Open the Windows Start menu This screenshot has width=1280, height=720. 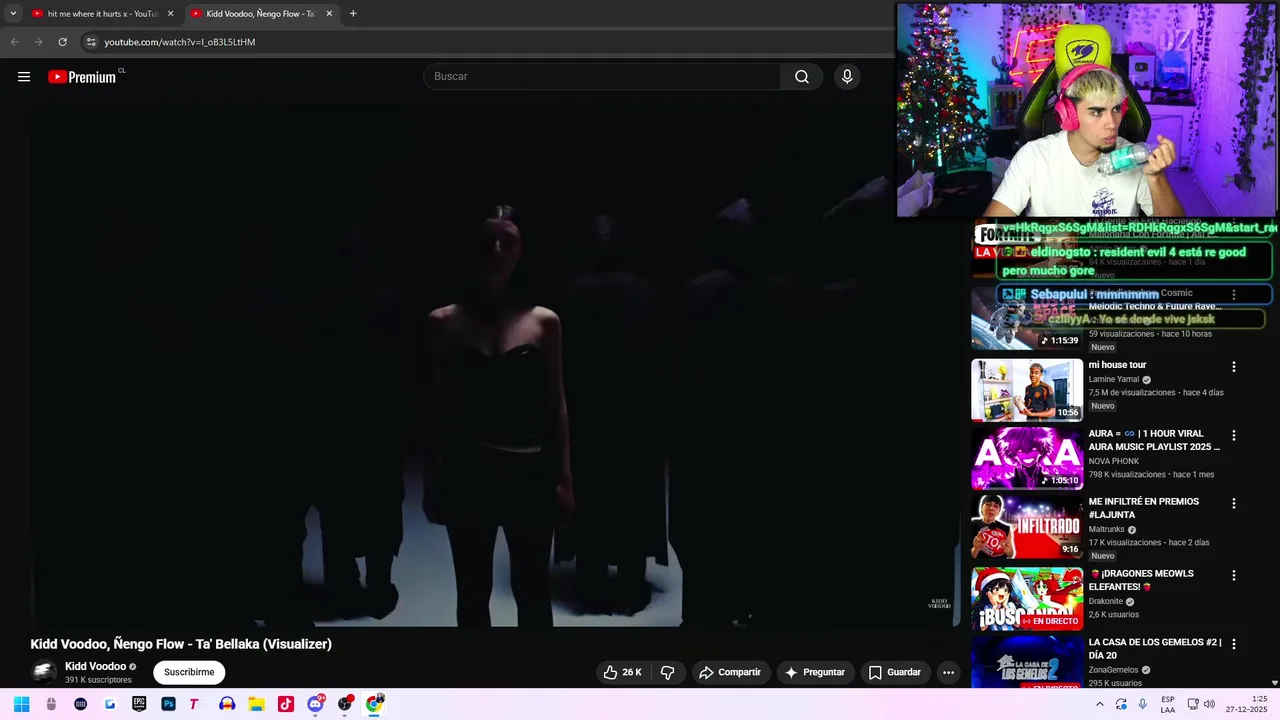(x=21, y=704)
